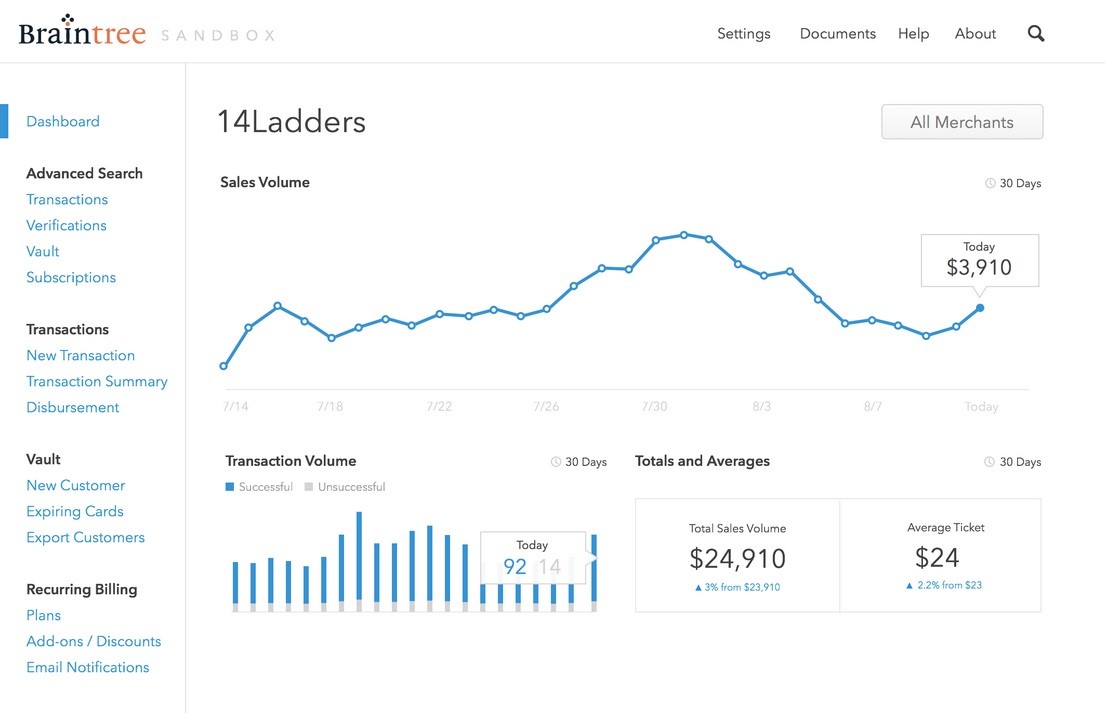Click the clock icon beside Totals and Averages 30 Days

(x=989, y=461)
